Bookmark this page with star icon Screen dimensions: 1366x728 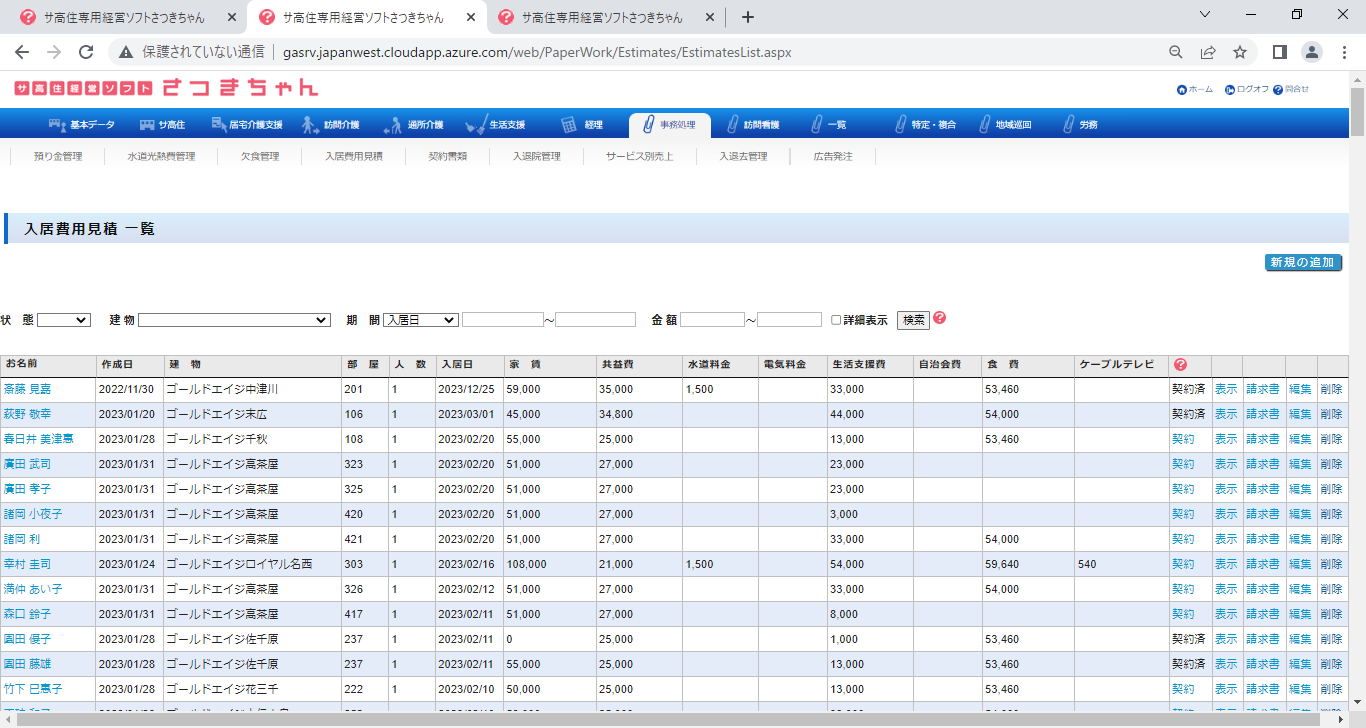point(1240,52)
